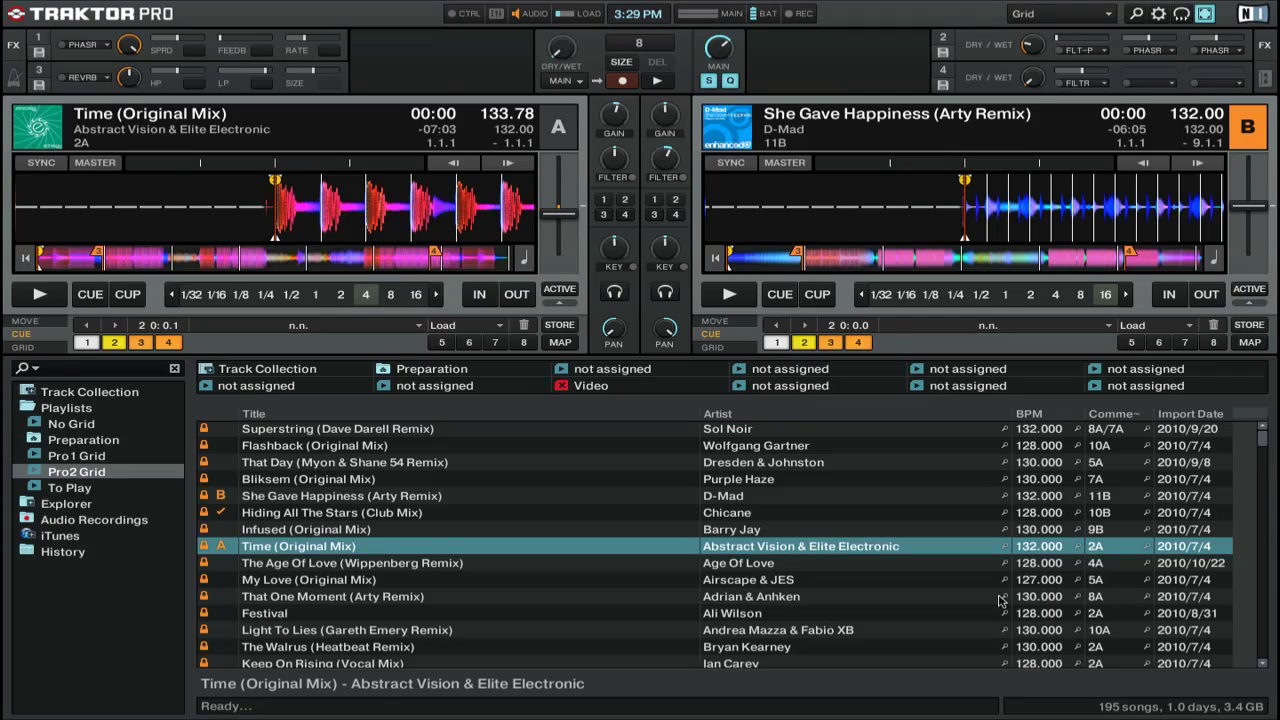Viewport: 1280px width, 720px height.
Task: Open the To Play playlist
Action: pyautogui.click(x=69, y=488)
